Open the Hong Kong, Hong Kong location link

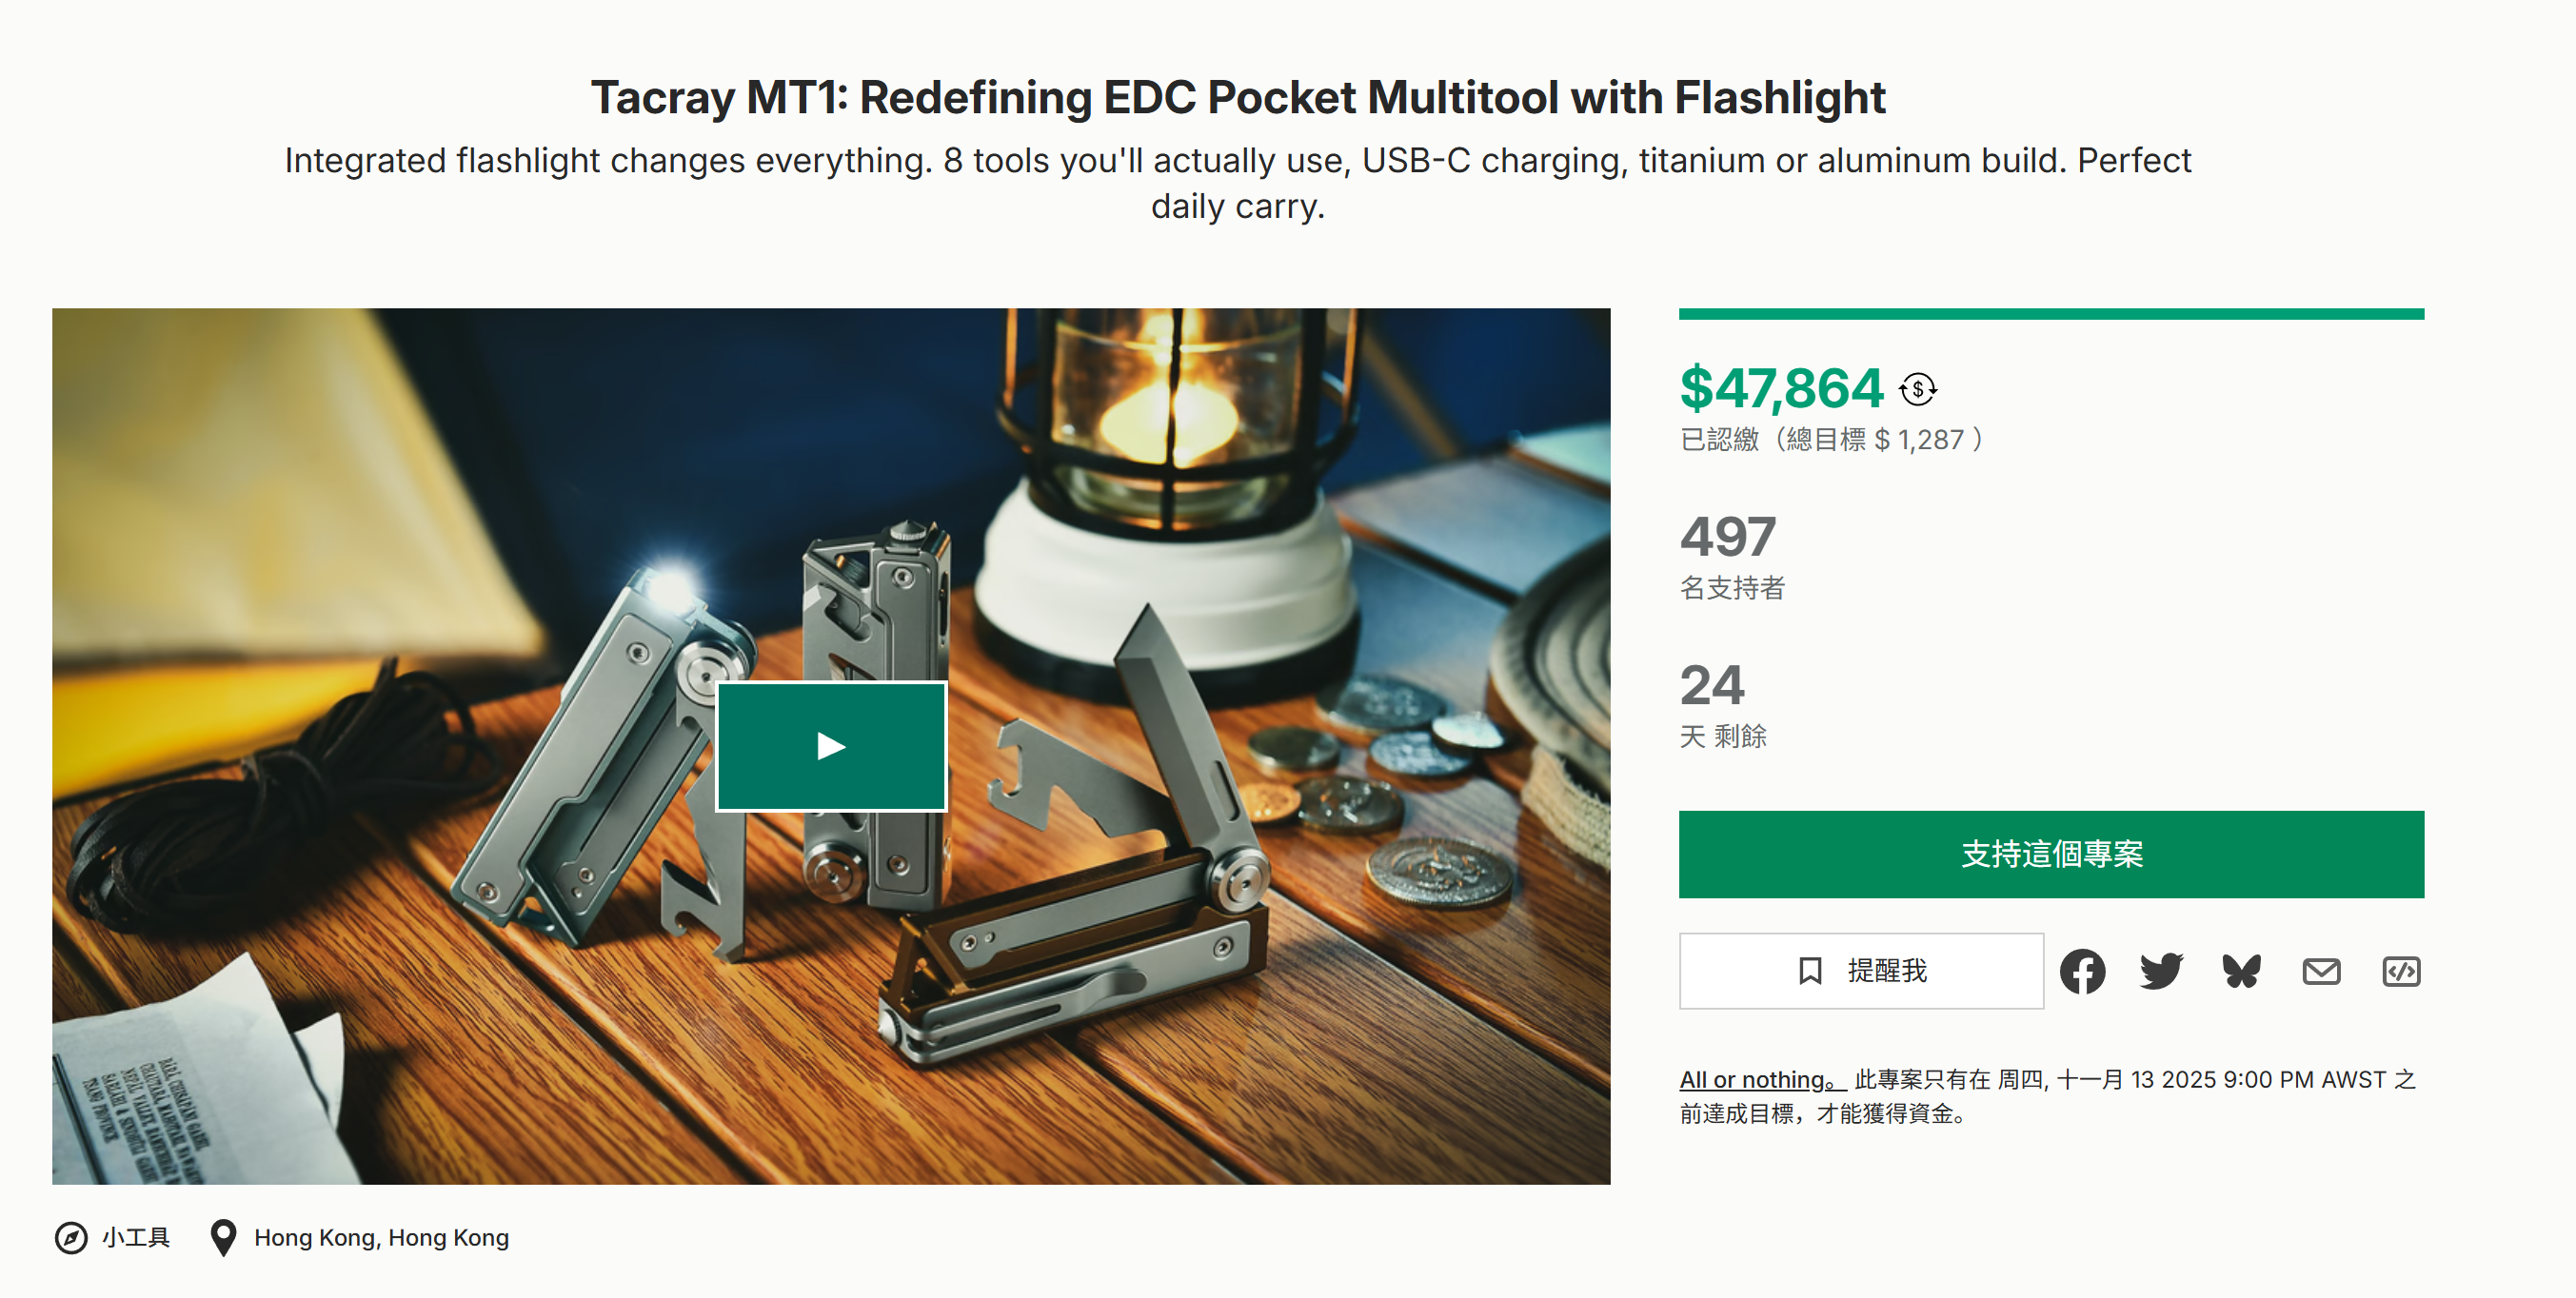[x=382, y=1237]
